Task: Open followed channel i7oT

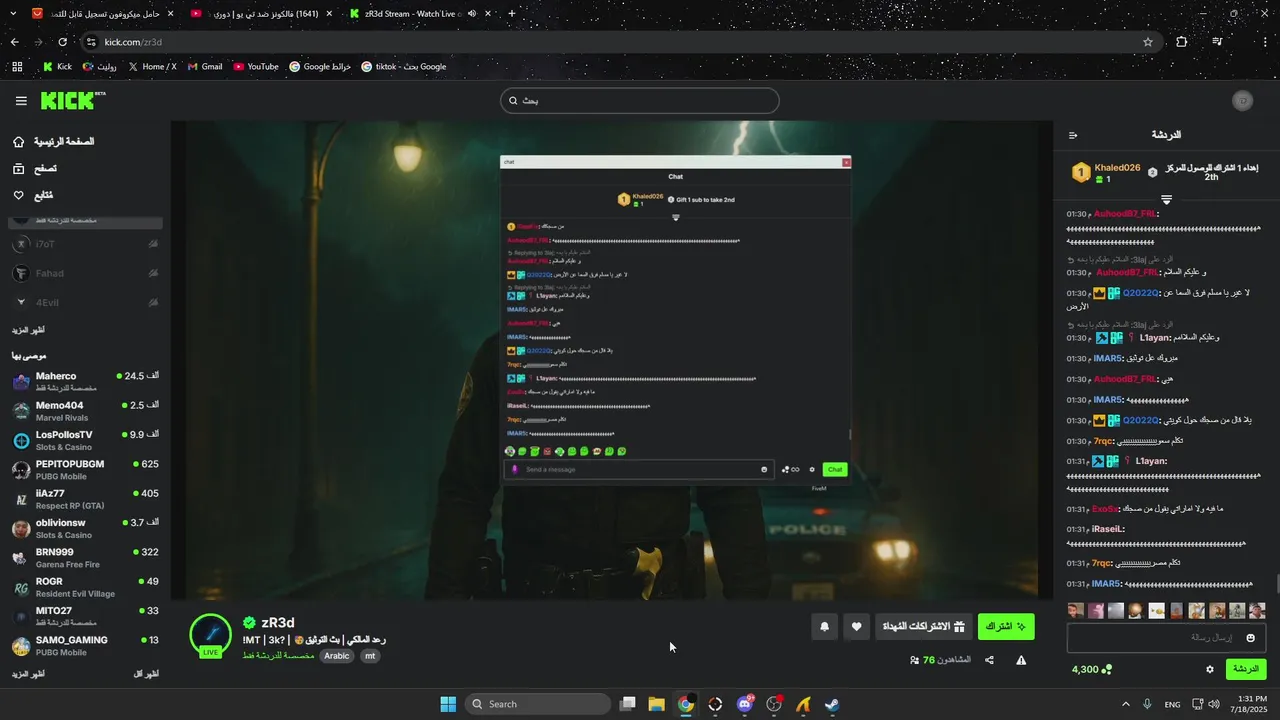Action: [x=85, y=244]
